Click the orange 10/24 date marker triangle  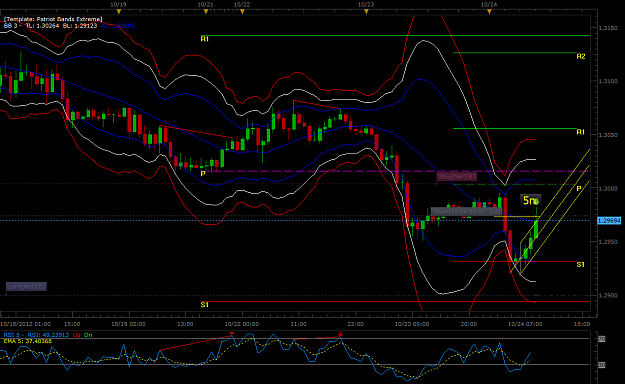tap(489, 12)
